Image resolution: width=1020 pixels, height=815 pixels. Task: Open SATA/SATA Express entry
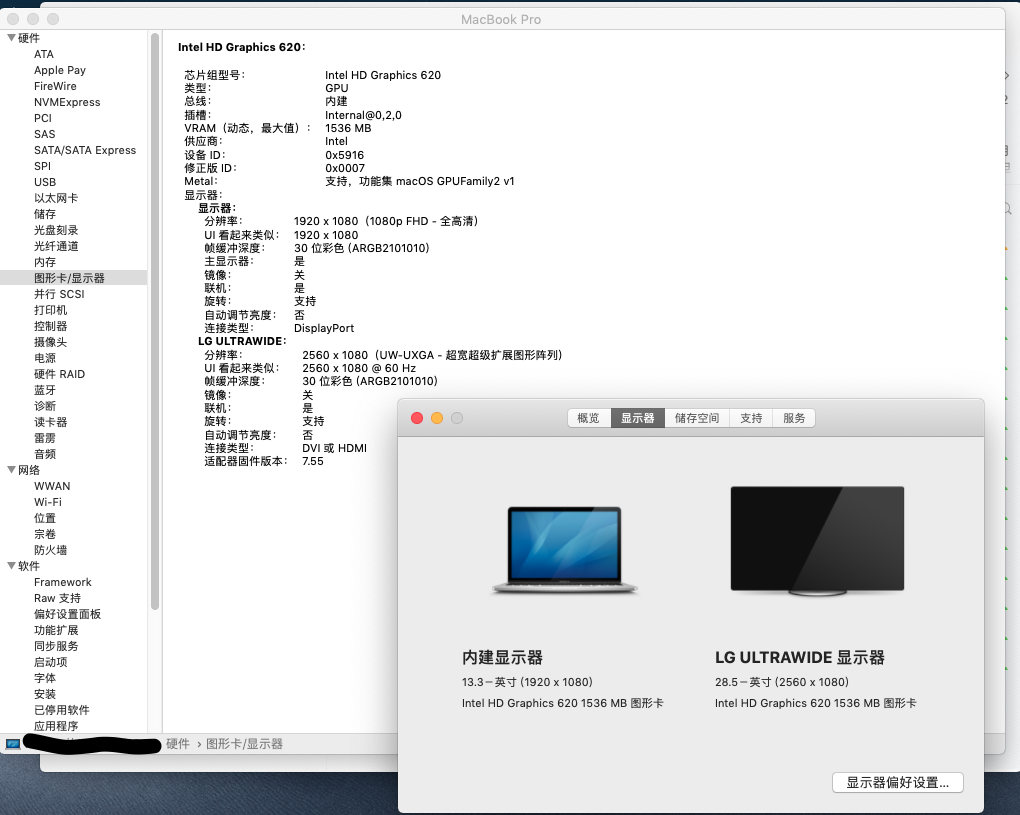click(x=85, y=150)
